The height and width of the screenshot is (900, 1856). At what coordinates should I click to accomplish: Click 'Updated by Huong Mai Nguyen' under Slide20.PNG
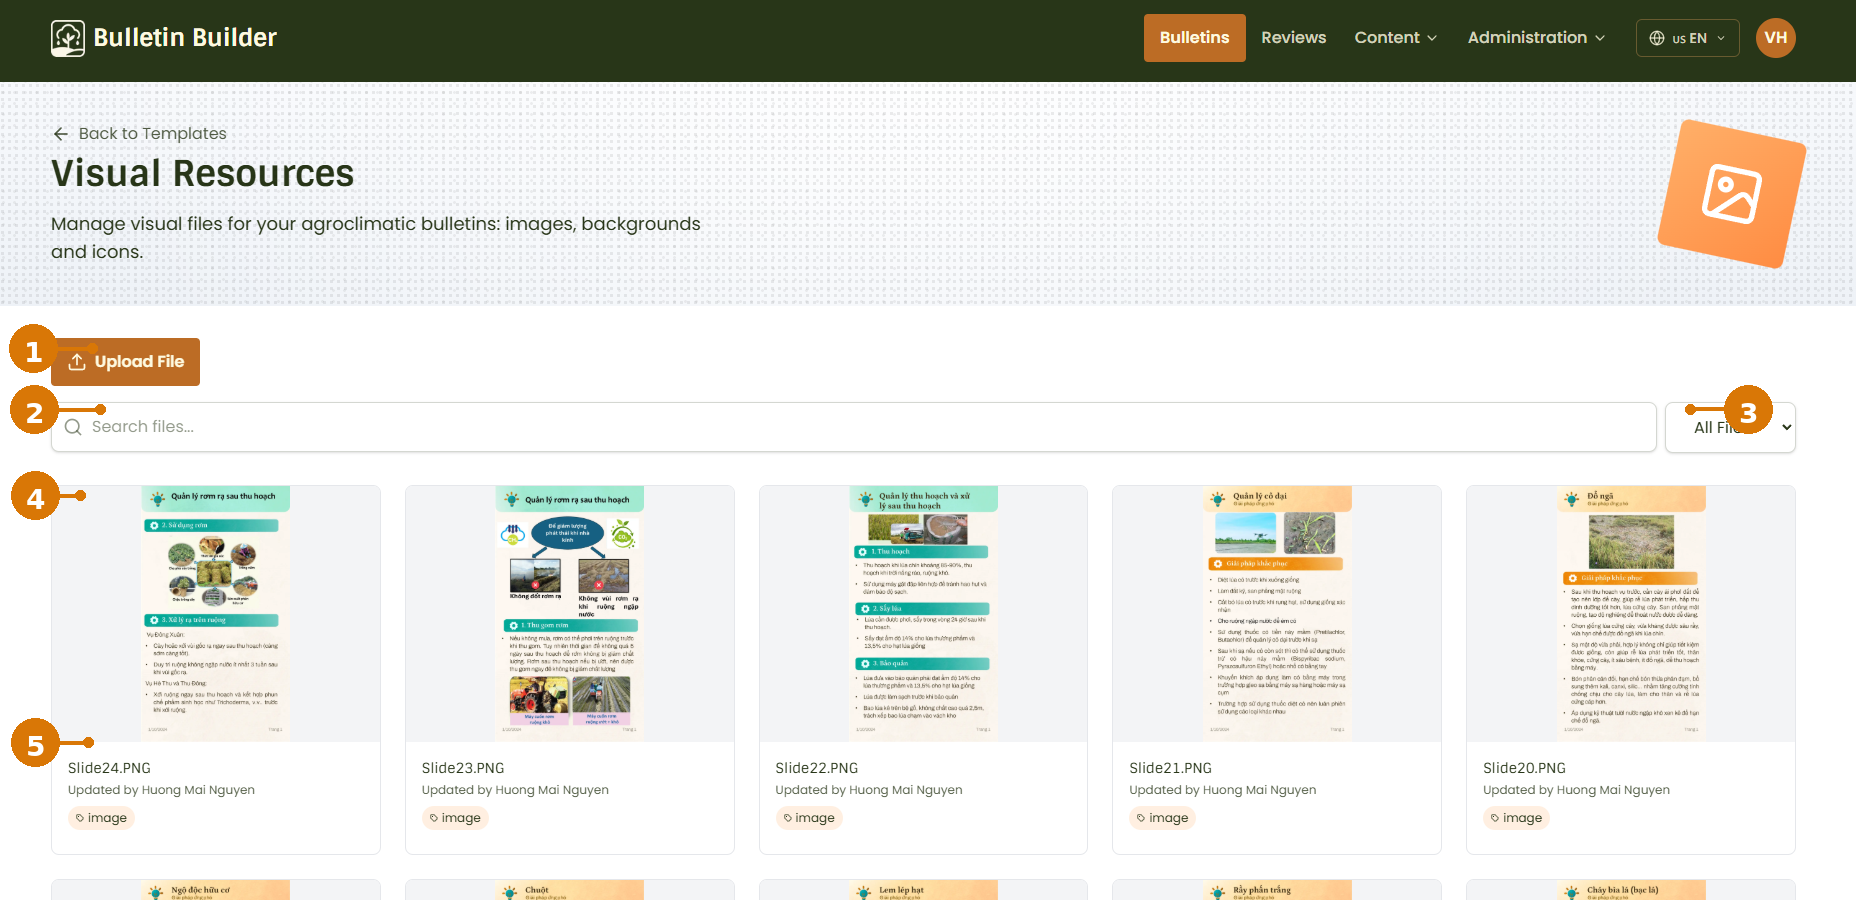pyautogui.click(x=1576, y=790)
